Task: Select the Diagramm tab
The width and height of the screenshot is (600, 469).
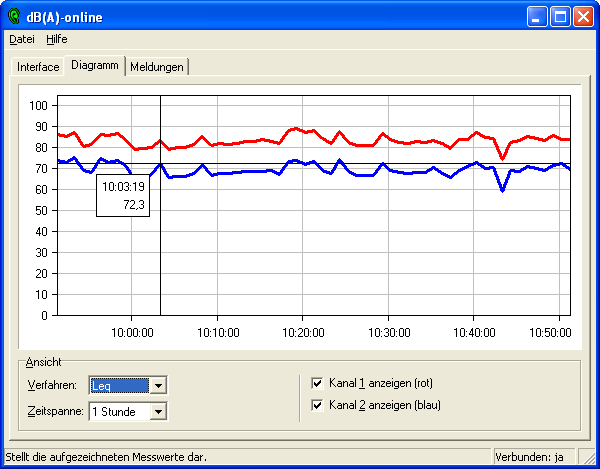Action: [x=95, y=65]
